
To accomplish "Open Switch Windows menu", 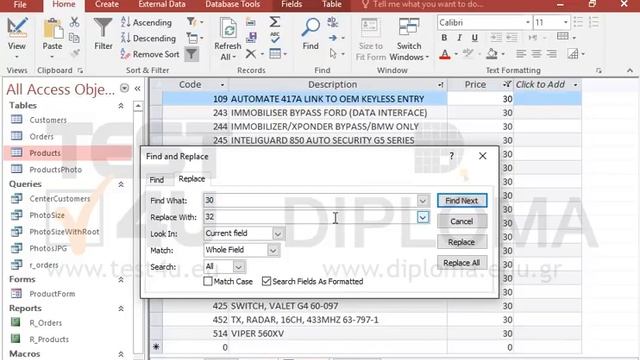I will pos(409,39).
